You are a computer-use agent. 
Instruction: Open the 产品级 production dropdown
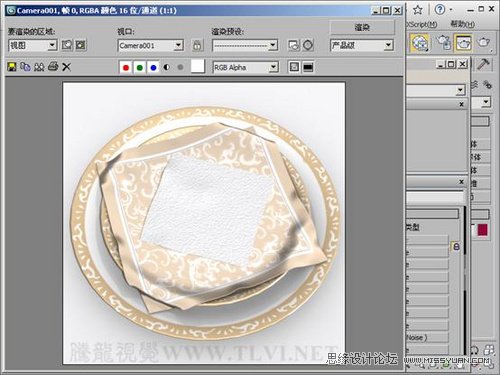(362, 45)
